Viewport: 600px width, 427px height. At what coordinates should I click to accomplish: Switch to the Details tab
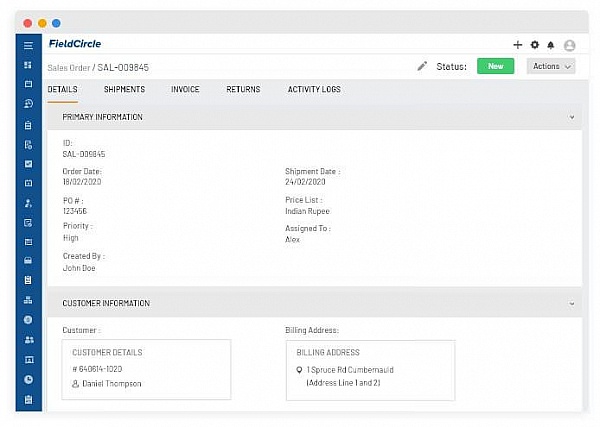pos(62,90)
